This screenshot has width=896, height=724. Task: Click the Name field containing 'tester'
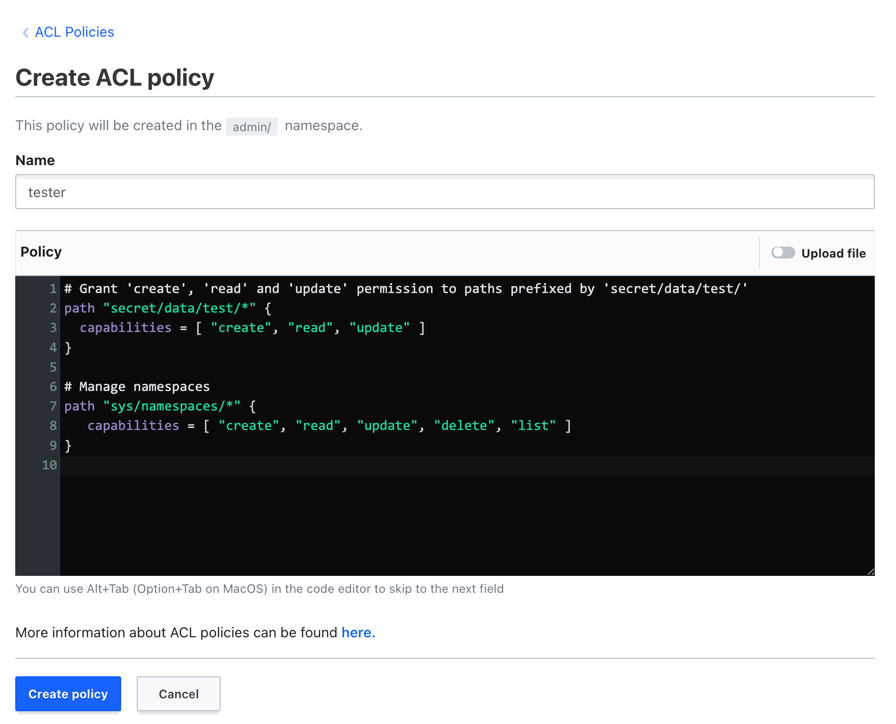click(x=444, y=192)
